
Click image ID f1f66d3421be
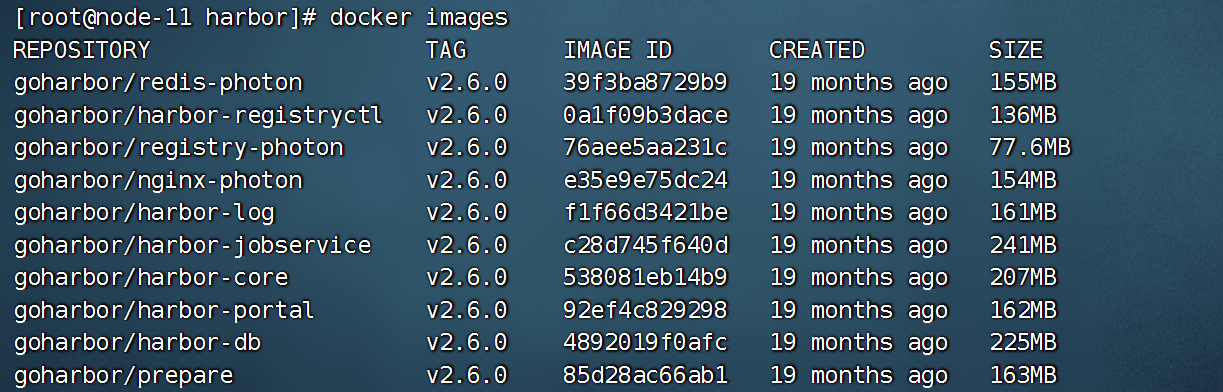pos(645,213)
